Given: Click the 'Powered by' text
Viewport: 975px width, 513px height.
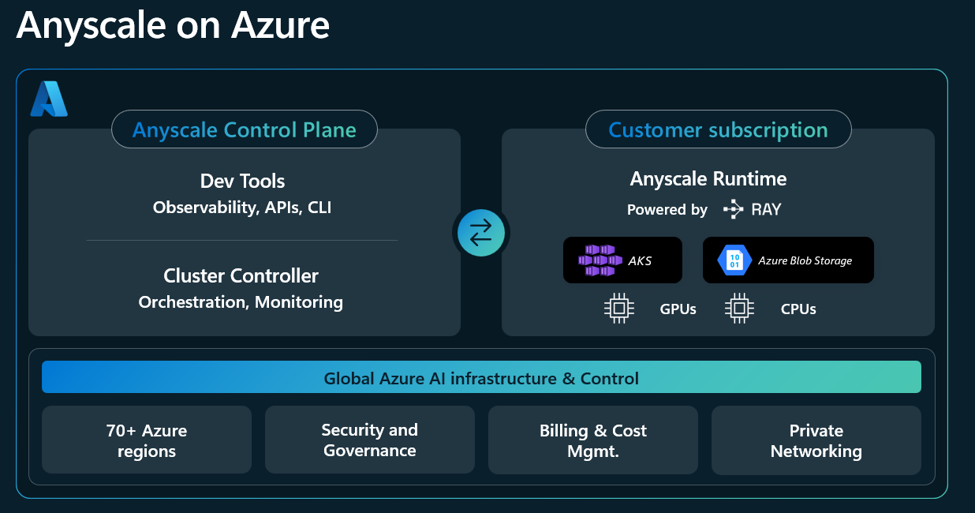Looking at the screenshot, I should (667, 210).
